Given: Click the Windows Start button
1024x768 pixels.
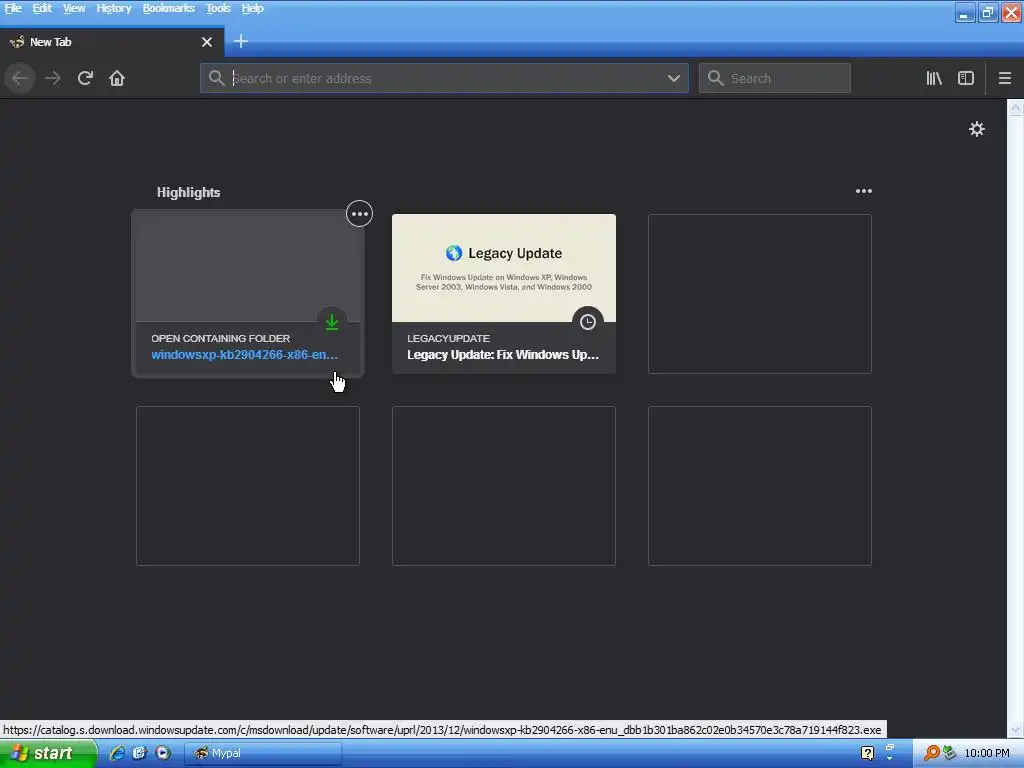Looking at the screenshot, I should coord(48,753).
